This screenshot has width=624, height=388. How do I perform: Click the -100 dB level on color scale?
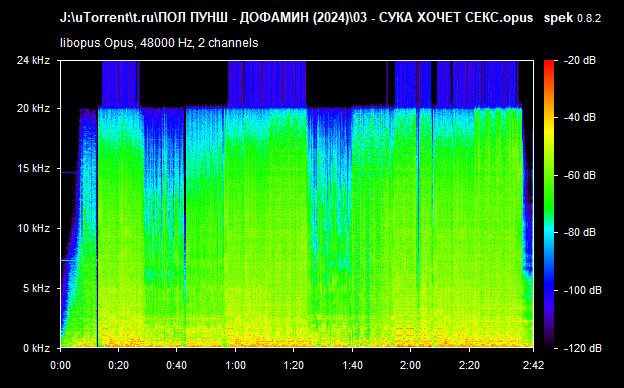point(582,291)
